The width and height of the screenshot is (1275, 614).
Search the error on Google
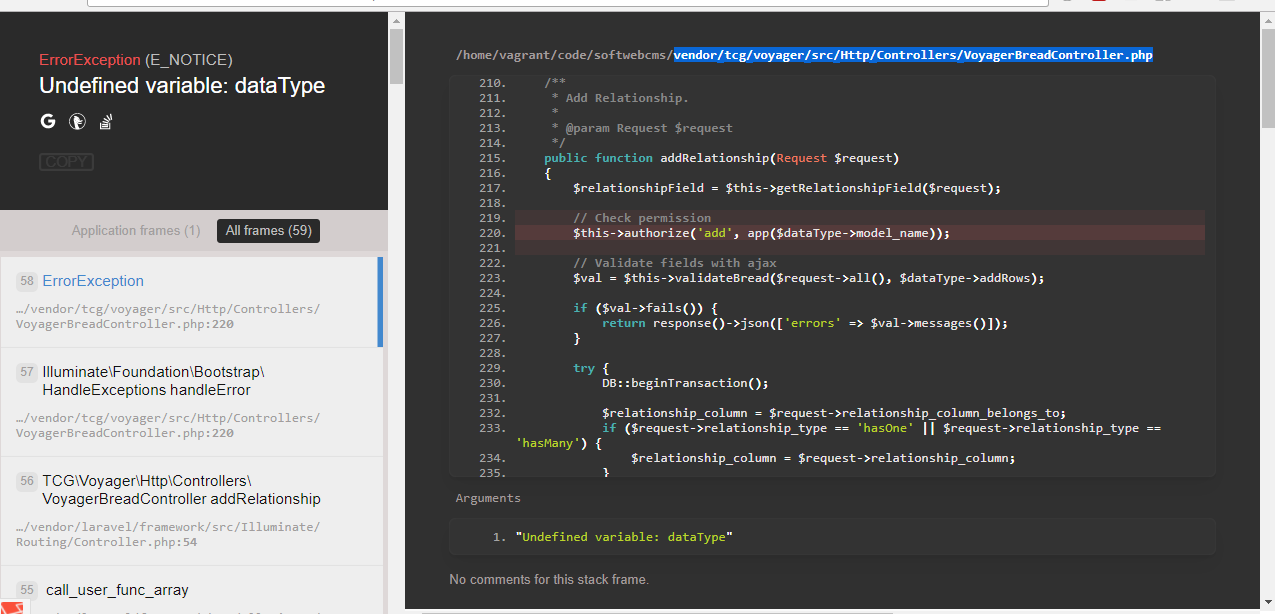(47, 121)
